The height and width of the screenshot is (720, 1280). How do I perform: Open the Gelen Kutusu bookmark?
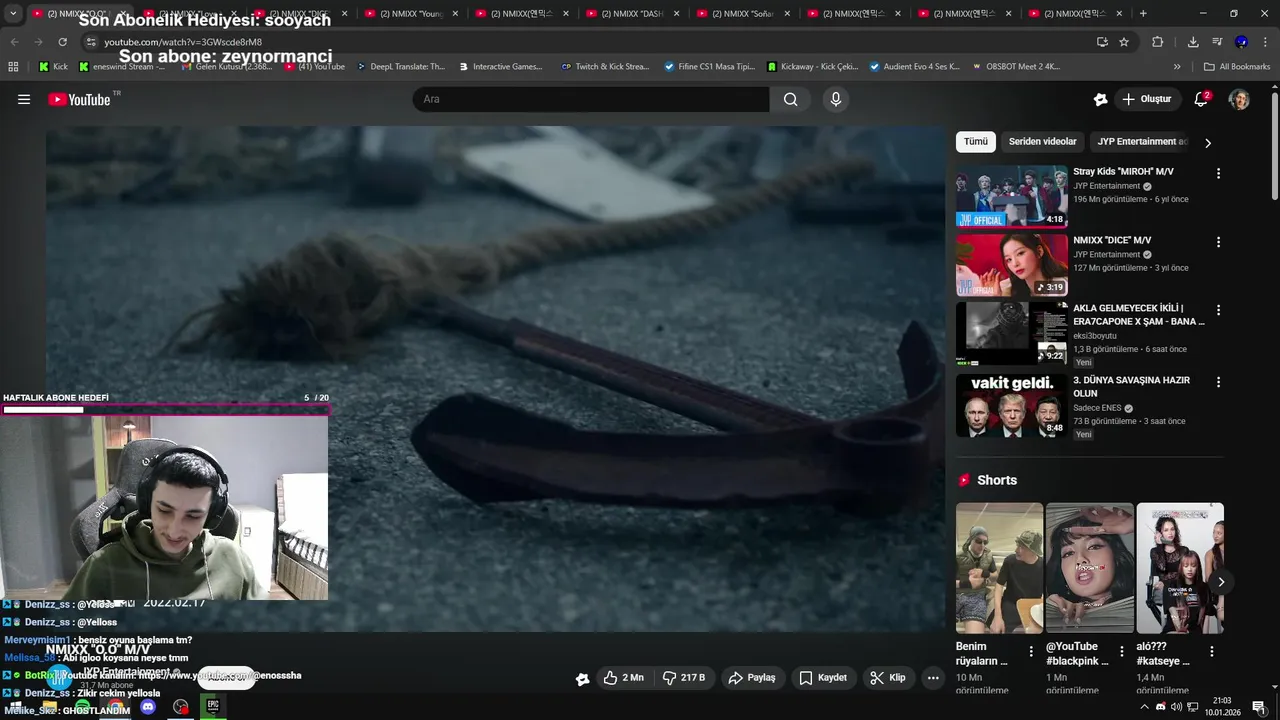pos(225,67)
